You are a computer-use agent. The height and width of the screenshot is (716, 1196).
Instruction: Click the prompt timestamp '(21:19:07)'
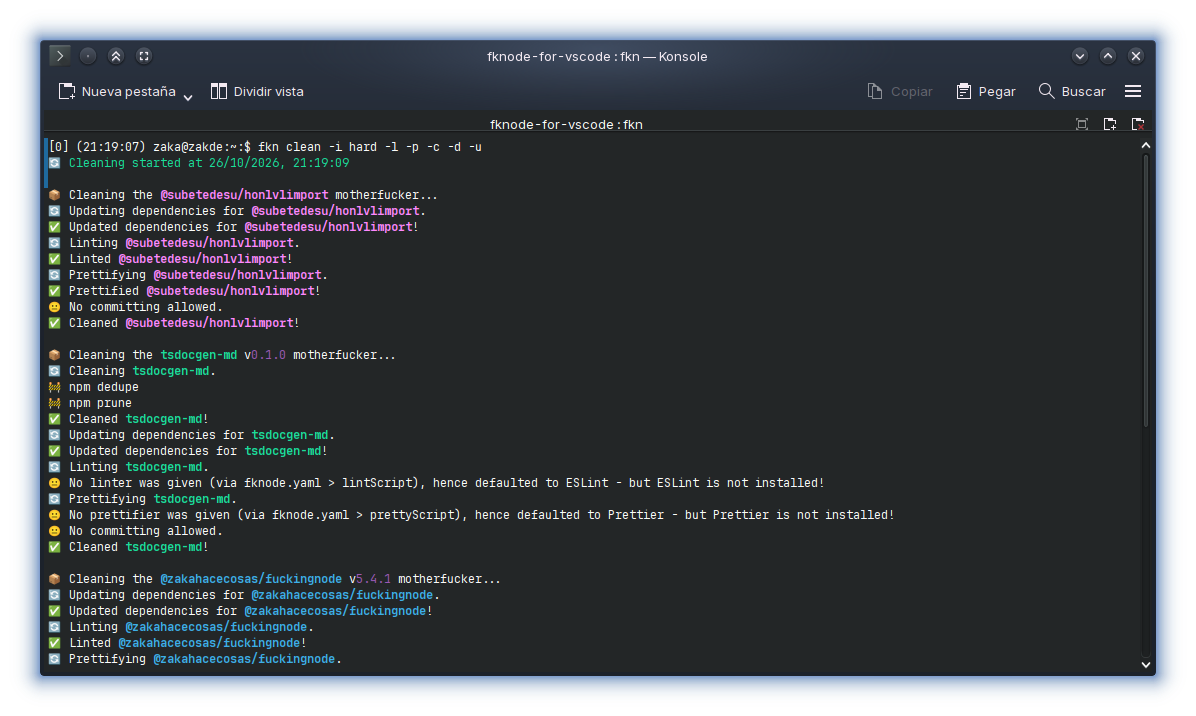111,146
